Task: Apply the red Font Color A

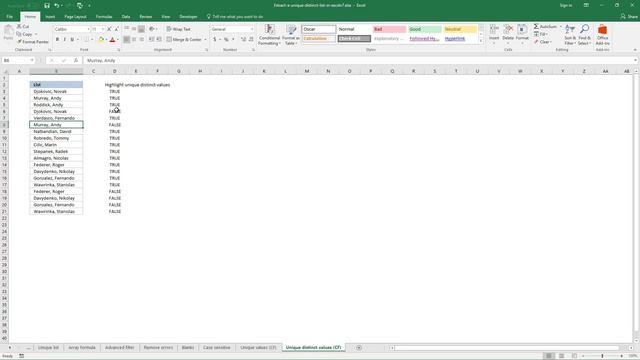Action: 113,40
